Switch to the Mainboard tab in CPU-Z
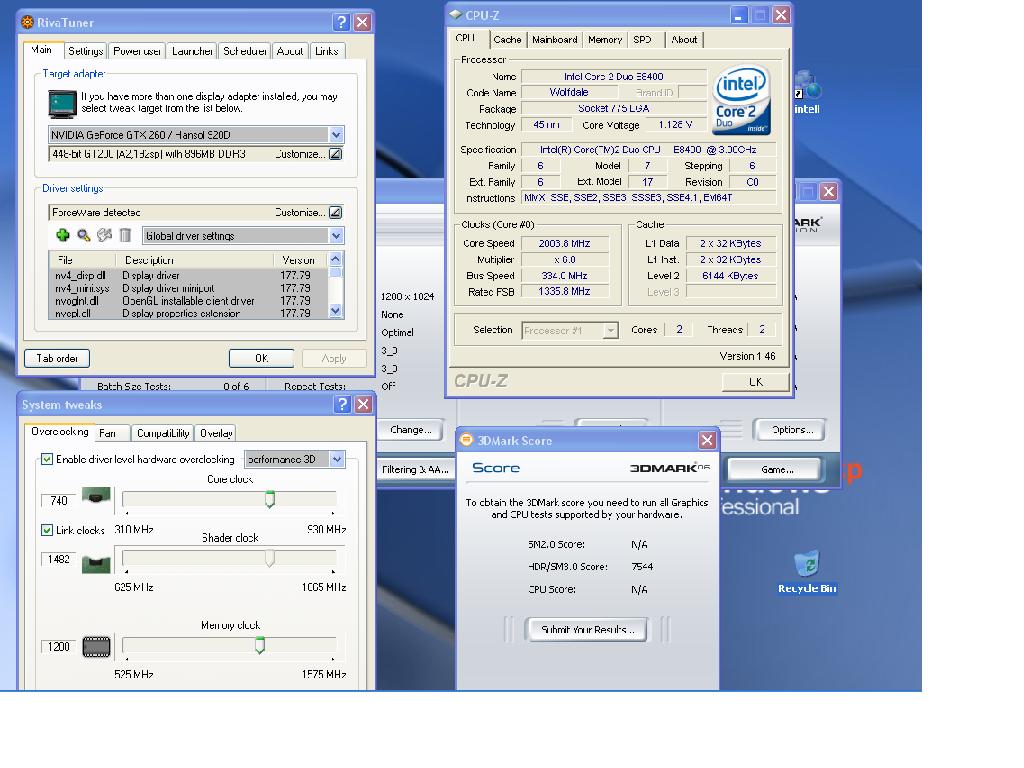 [x=554, y=40]
